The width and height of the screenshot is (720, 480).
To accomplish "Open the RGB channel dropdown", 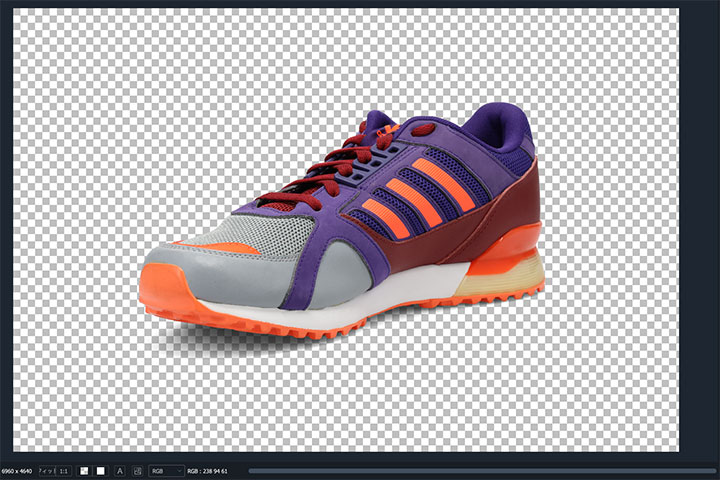I will pos(165,470).
